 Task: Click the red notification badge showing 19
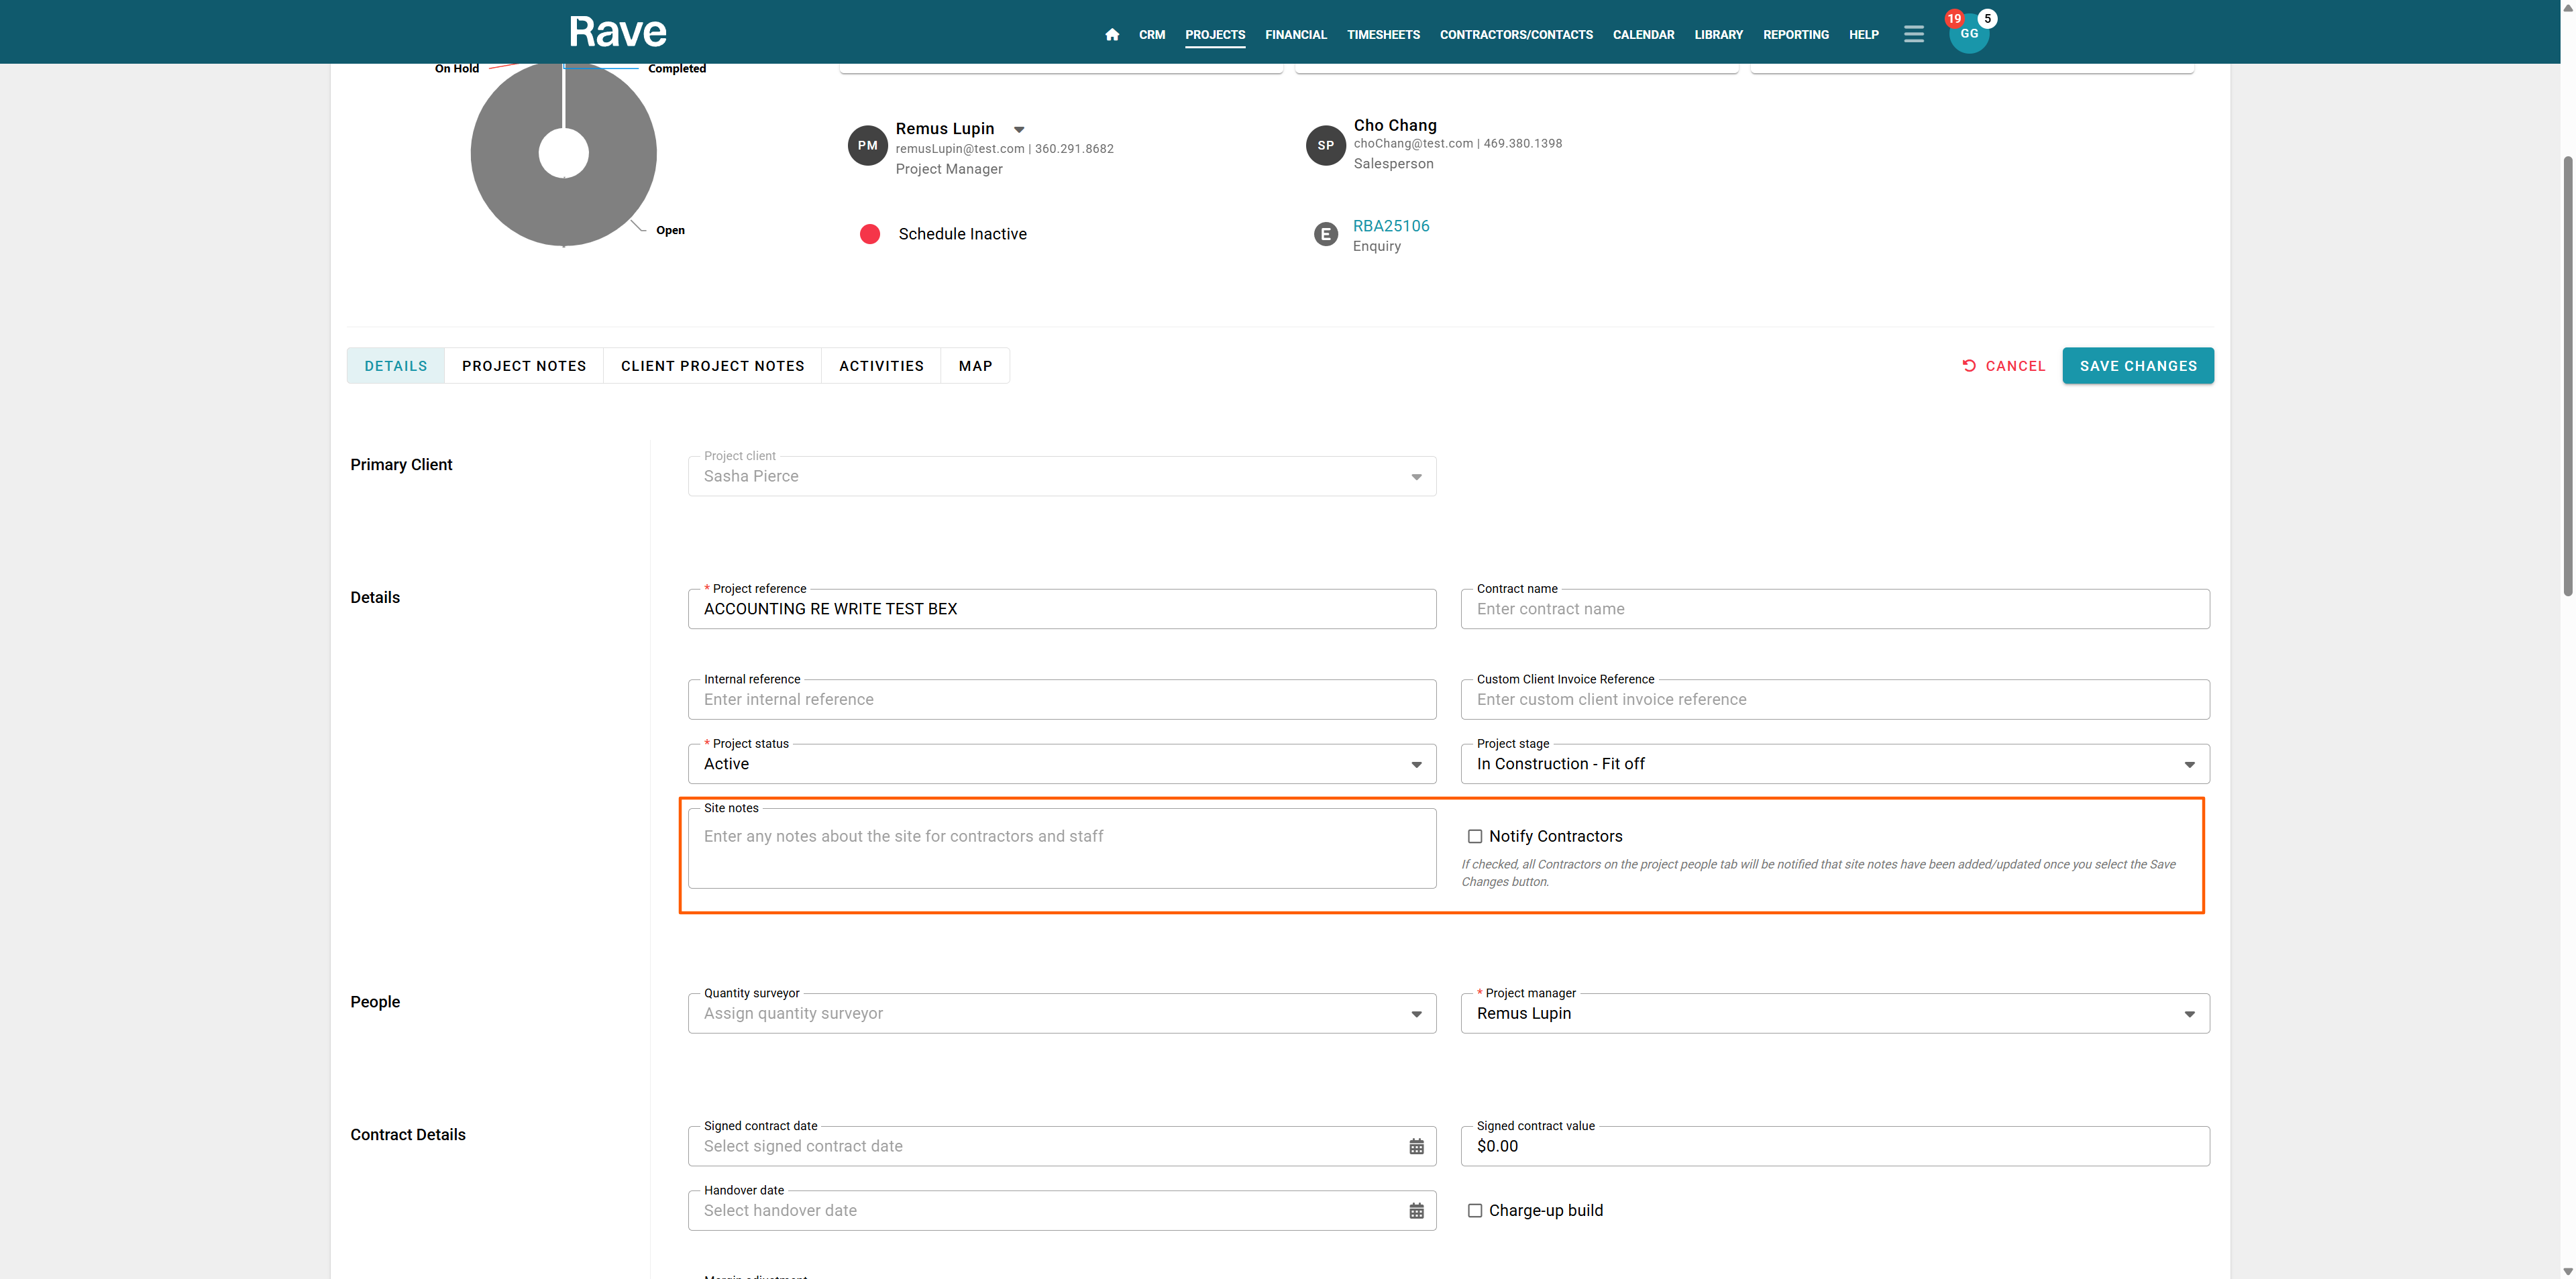[x=1953, y=18]
